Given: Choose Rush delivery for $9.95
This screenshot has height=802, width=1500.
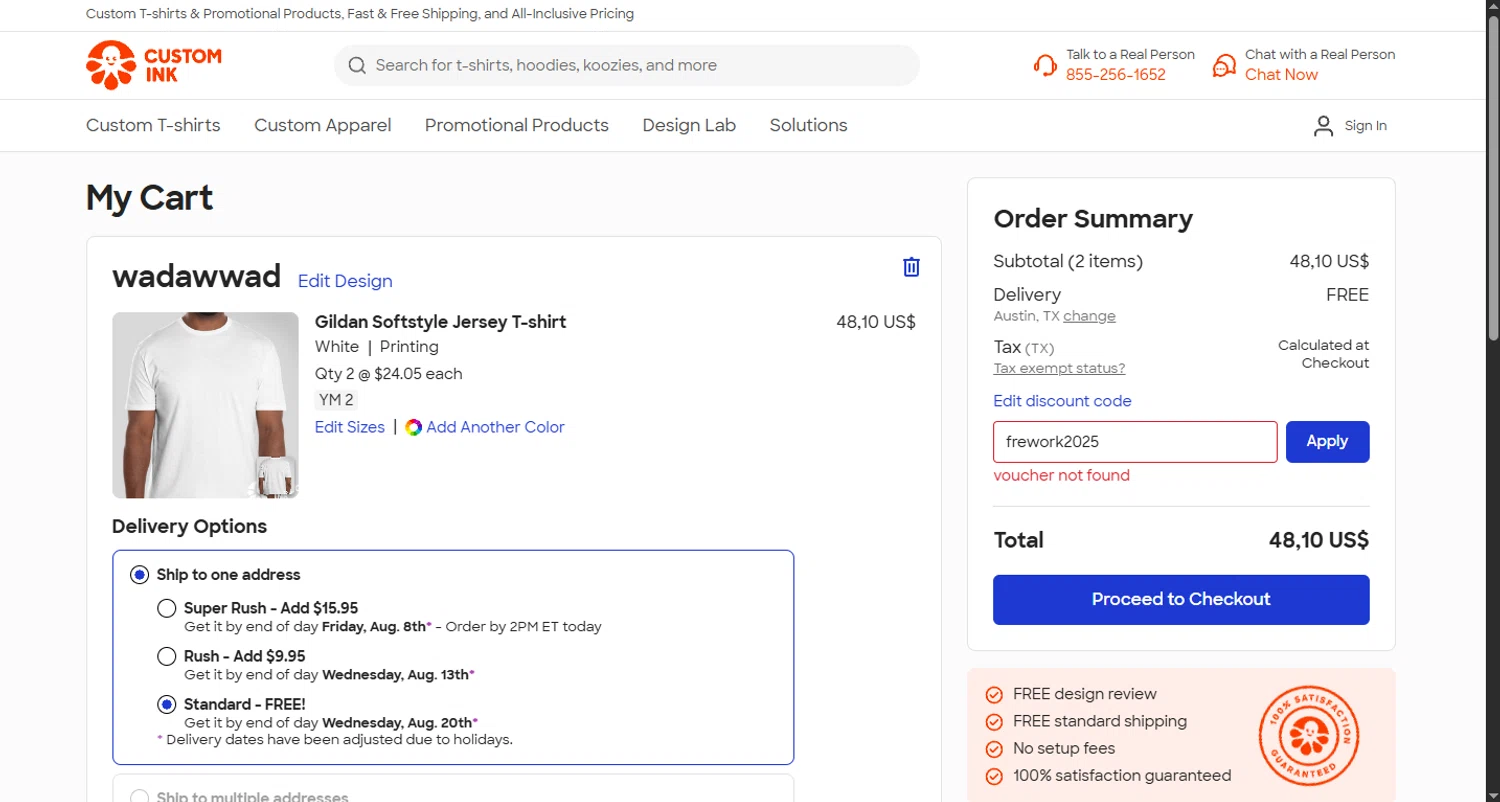Looking at the screenshot, I should pos(167,657).
